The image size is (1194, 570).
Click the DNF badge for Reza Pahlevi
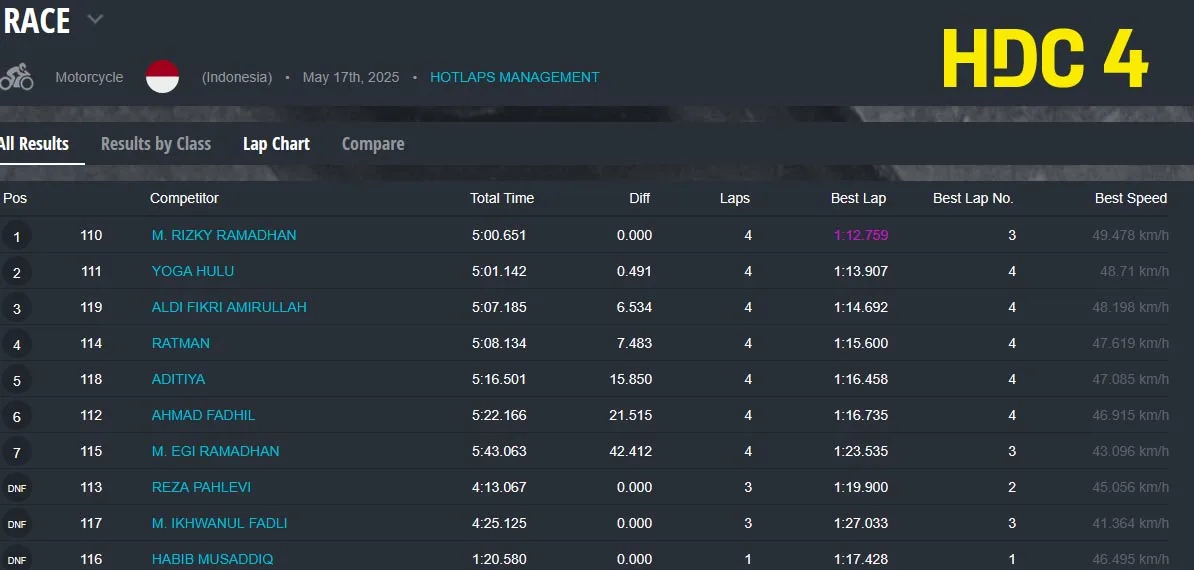click(x=16, y=488)
